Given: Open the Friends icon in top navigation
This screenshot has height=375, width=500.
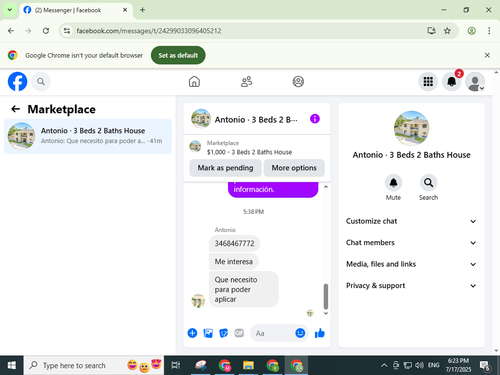Looking at the screenshot, I should pos(246,81).
